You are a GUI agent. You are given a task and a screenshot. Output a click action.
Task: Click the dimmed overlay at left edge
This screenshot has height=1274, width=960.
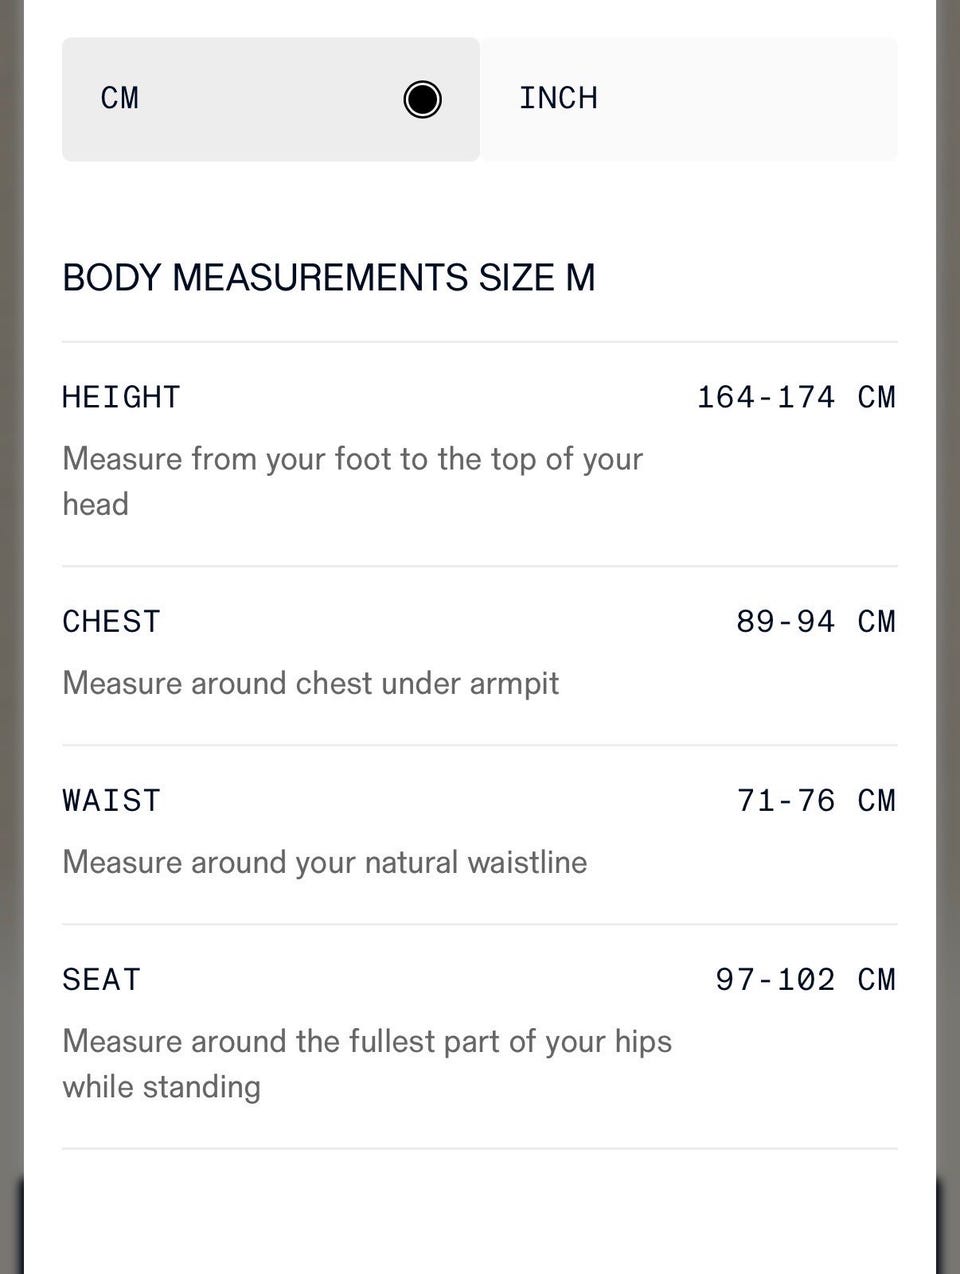point(10,600)
